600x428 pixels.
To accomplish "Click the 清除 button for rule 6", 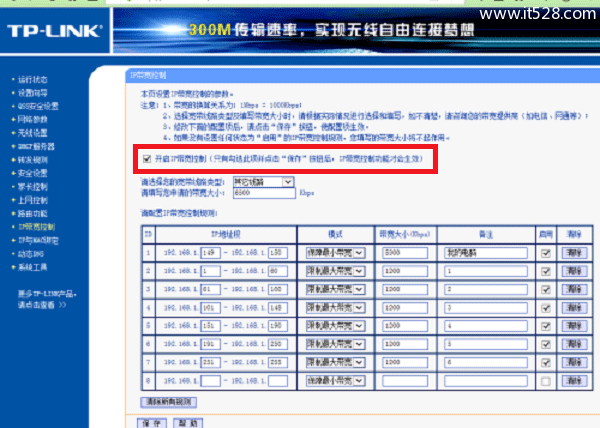I will pos(574,344).
